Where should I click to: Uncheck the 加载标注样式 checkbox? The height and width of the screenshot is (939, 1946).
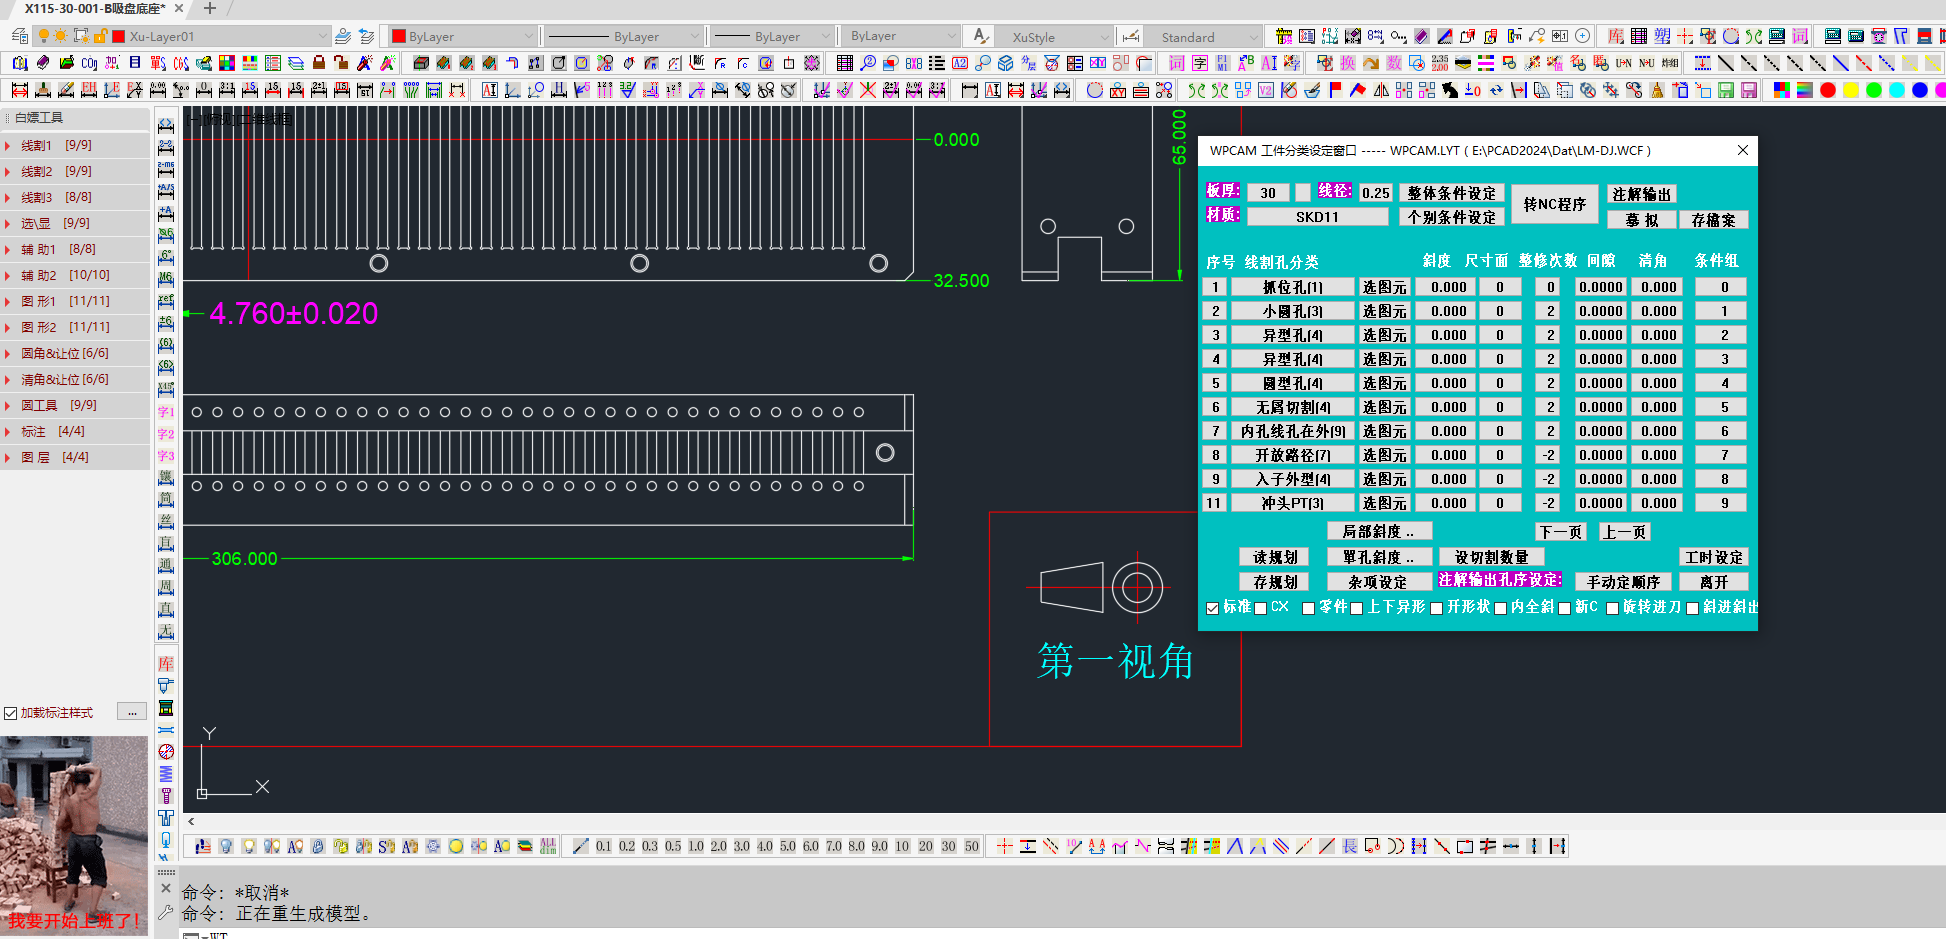point(11,713)
